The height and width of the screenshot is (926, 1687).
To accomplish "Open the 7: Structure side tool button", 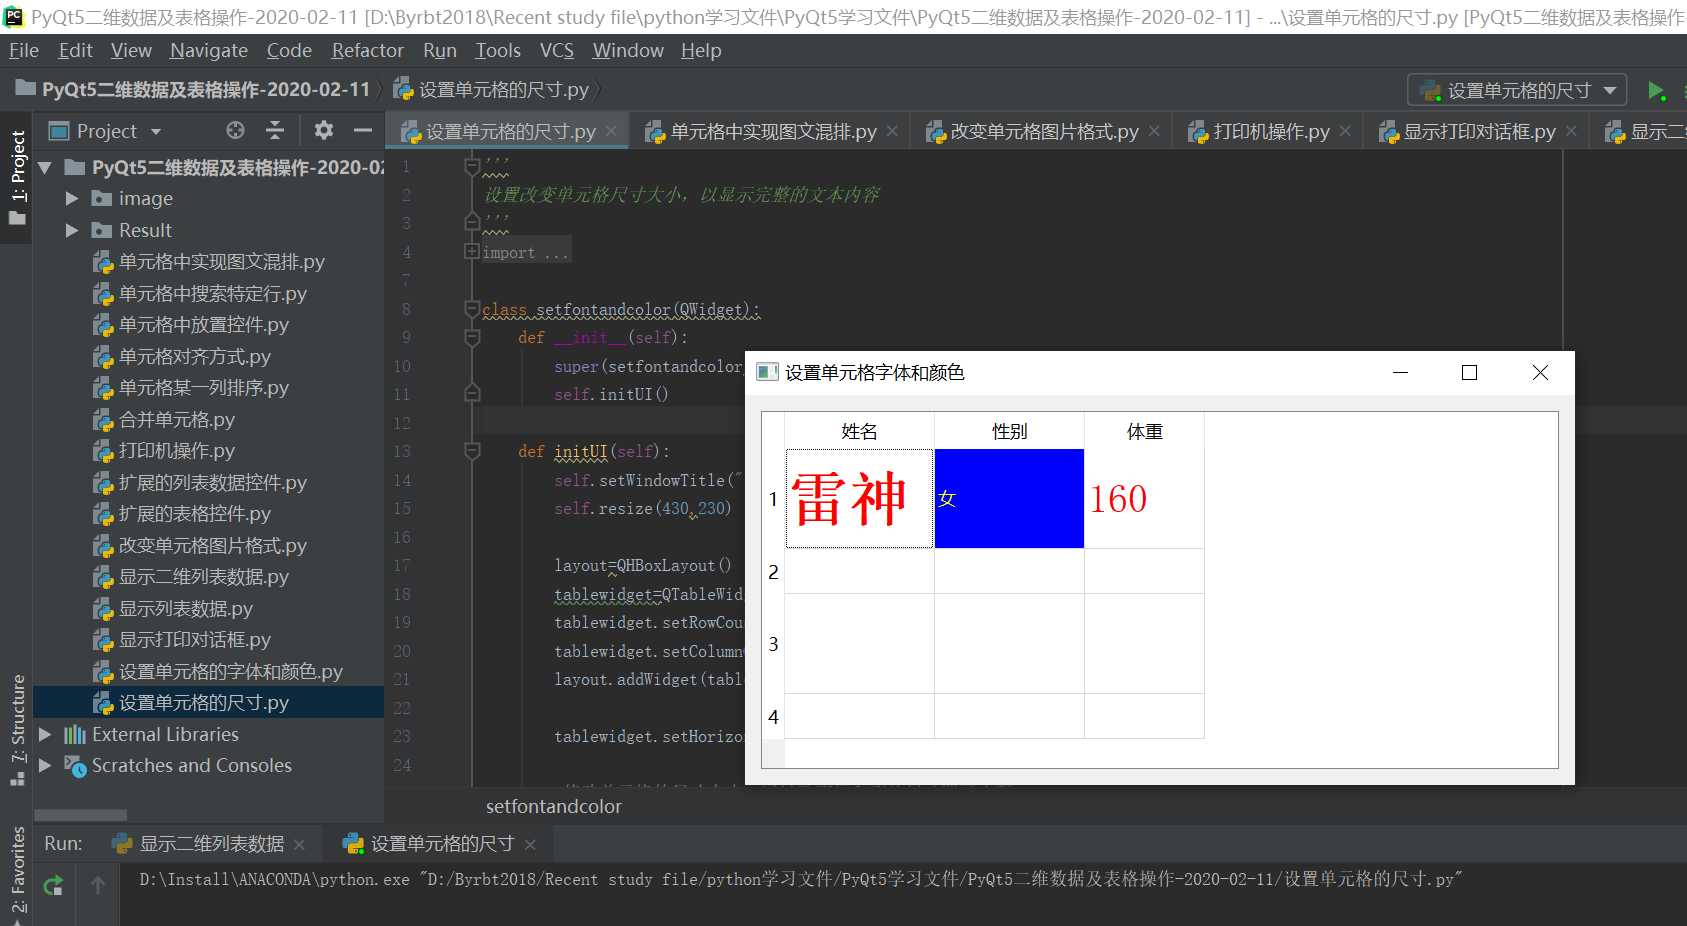I will (18, 730).
